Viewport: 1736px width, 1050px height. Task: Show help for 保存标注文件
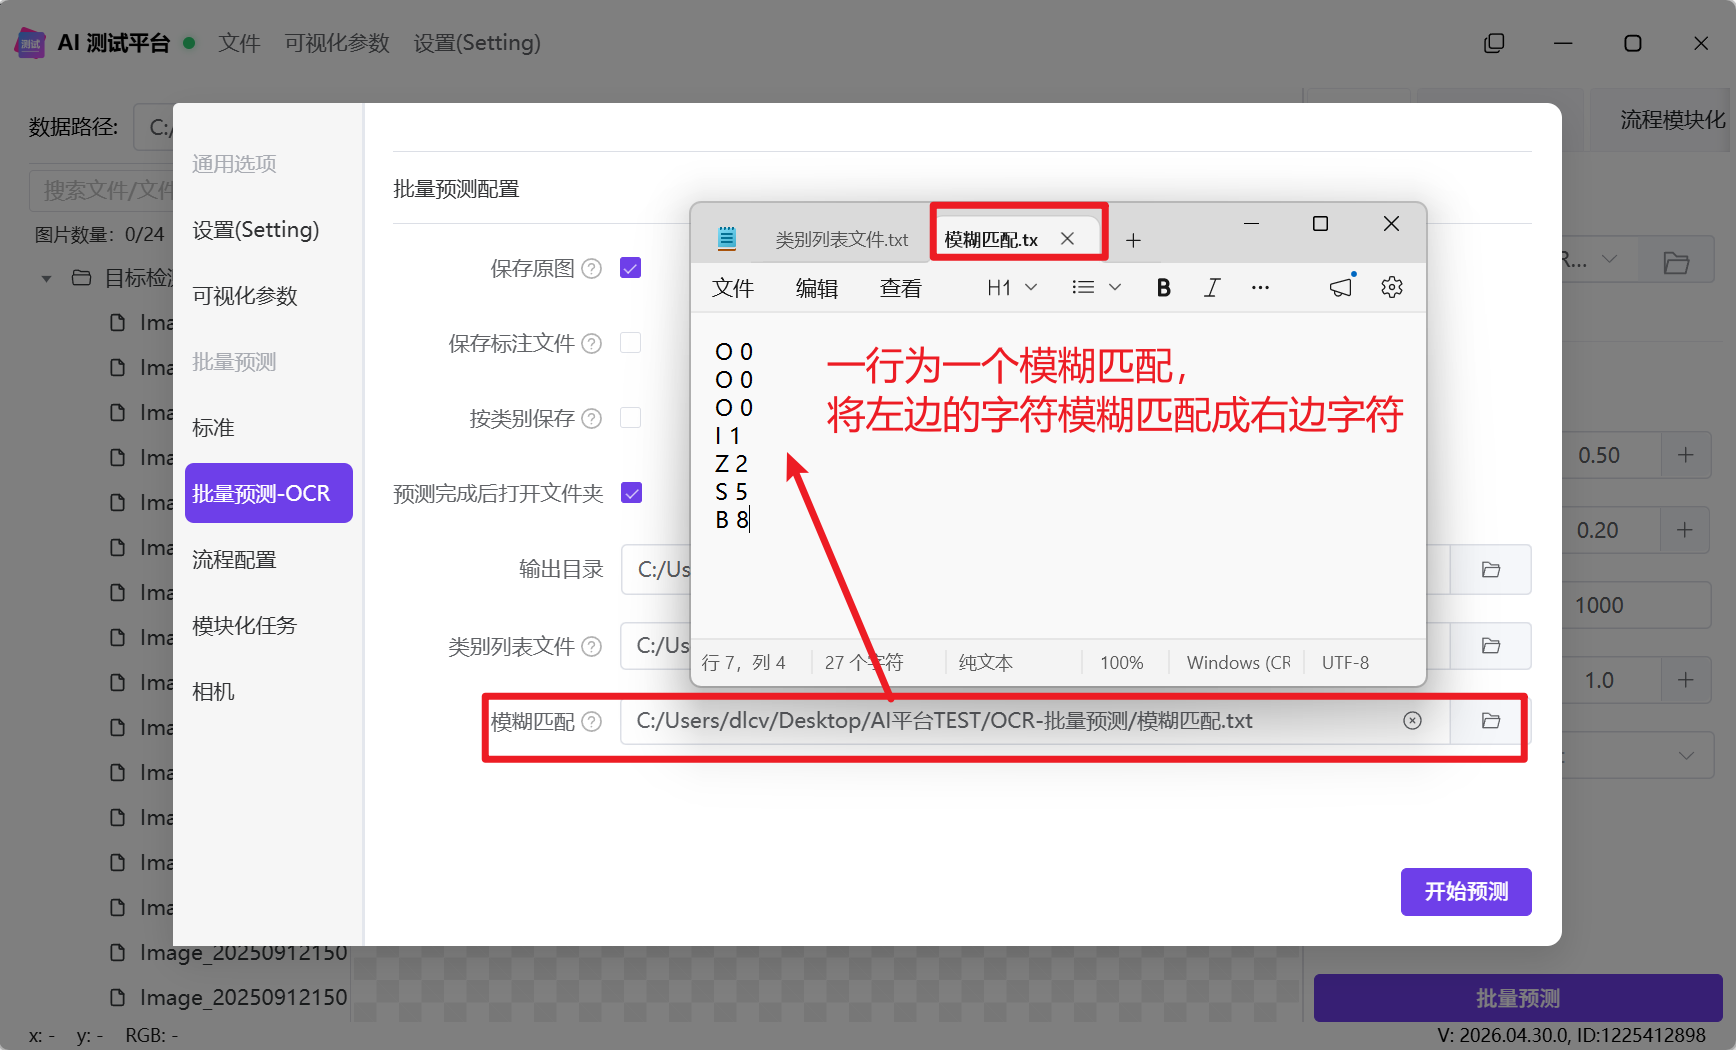[592, 343]
